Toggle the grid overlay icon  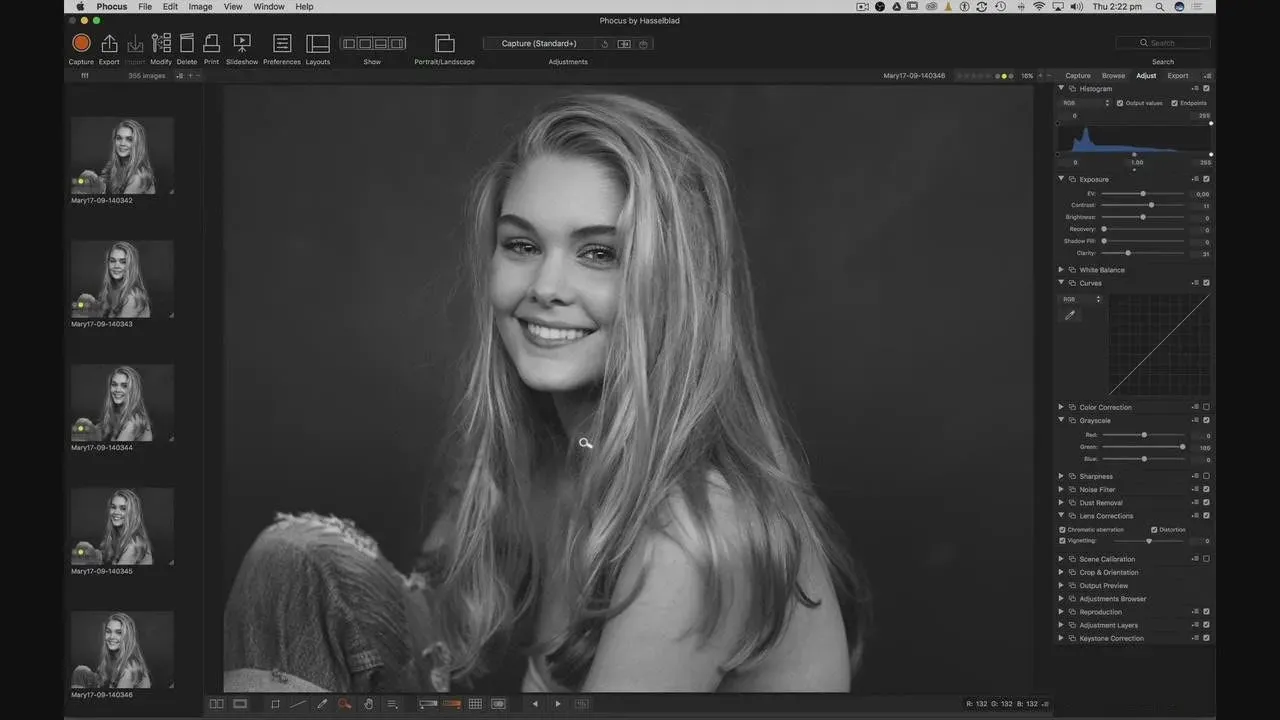[475, 704]
